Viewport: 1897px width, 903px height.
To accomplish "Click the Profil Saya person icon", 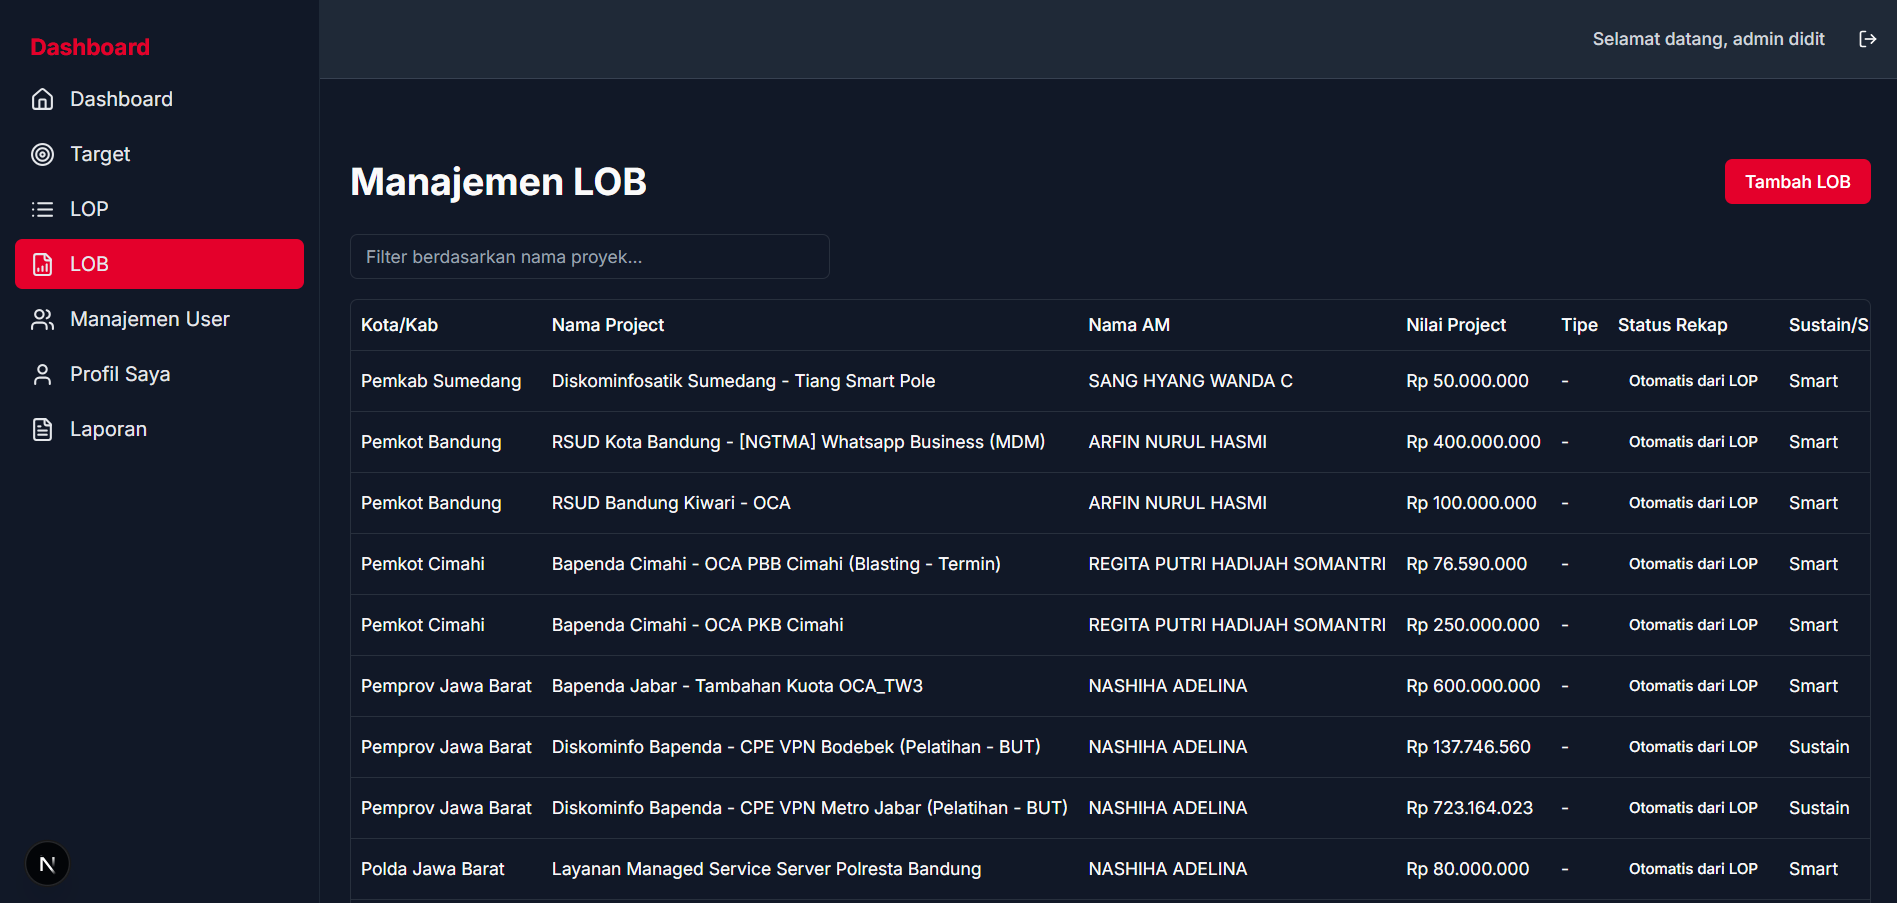I will point(42,374).
